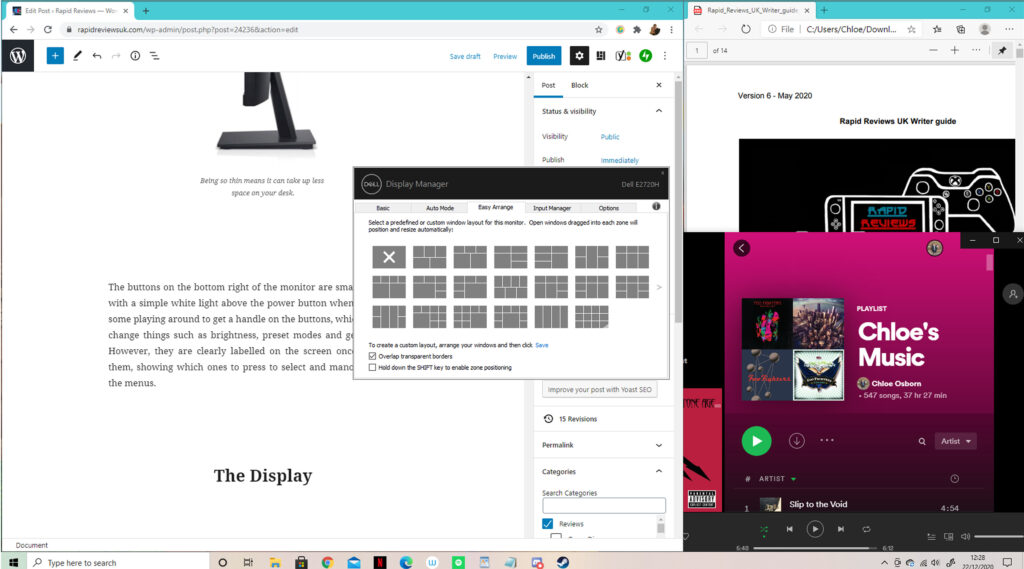
Task: Change publish time via Immediately link
Action: click(x=620, y=160)
